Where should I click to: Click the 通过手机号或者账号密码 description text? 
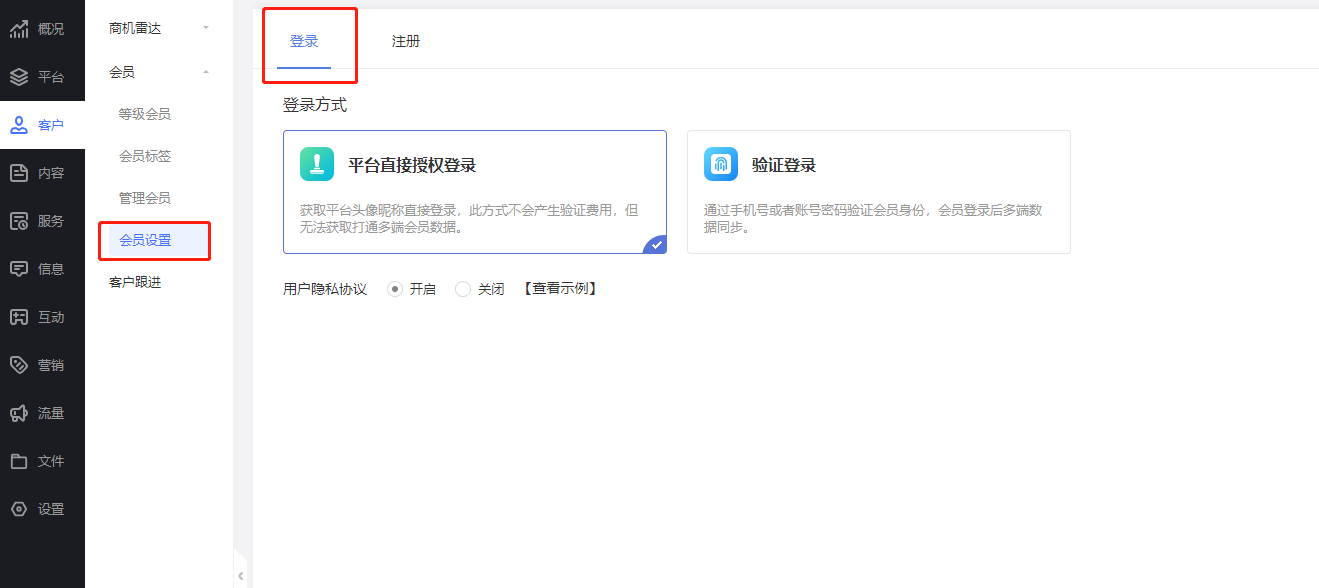(x=873, y=218)
